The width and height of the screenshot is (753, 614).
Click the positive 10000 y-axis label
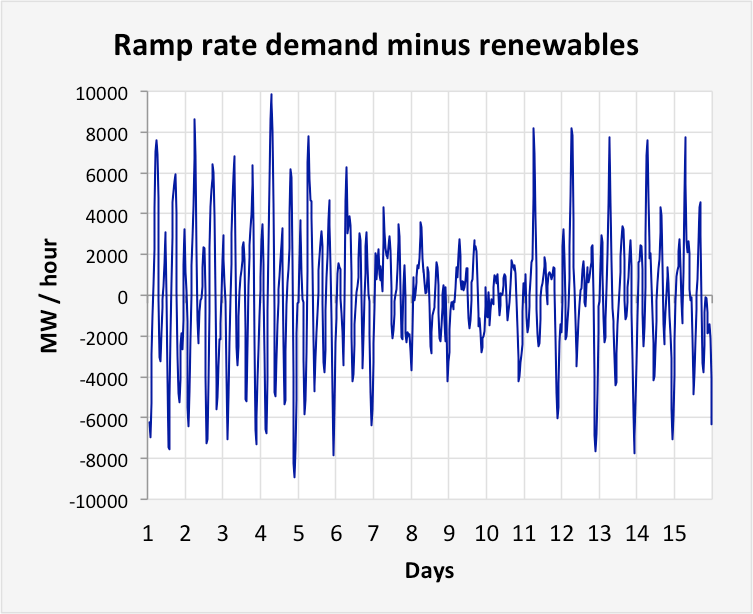point(103,93)
